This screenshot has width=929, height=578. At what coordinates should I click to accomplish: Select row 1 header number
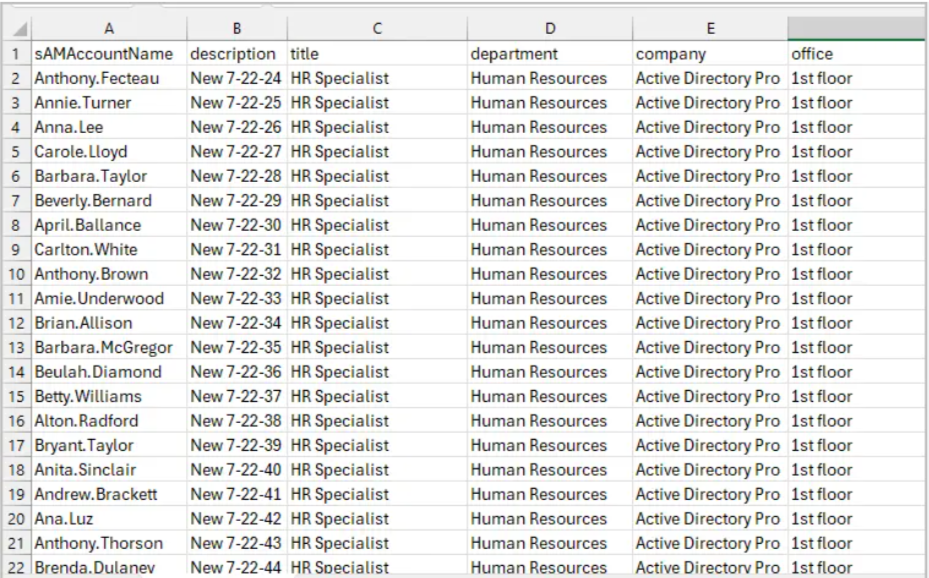coord(16,54)
